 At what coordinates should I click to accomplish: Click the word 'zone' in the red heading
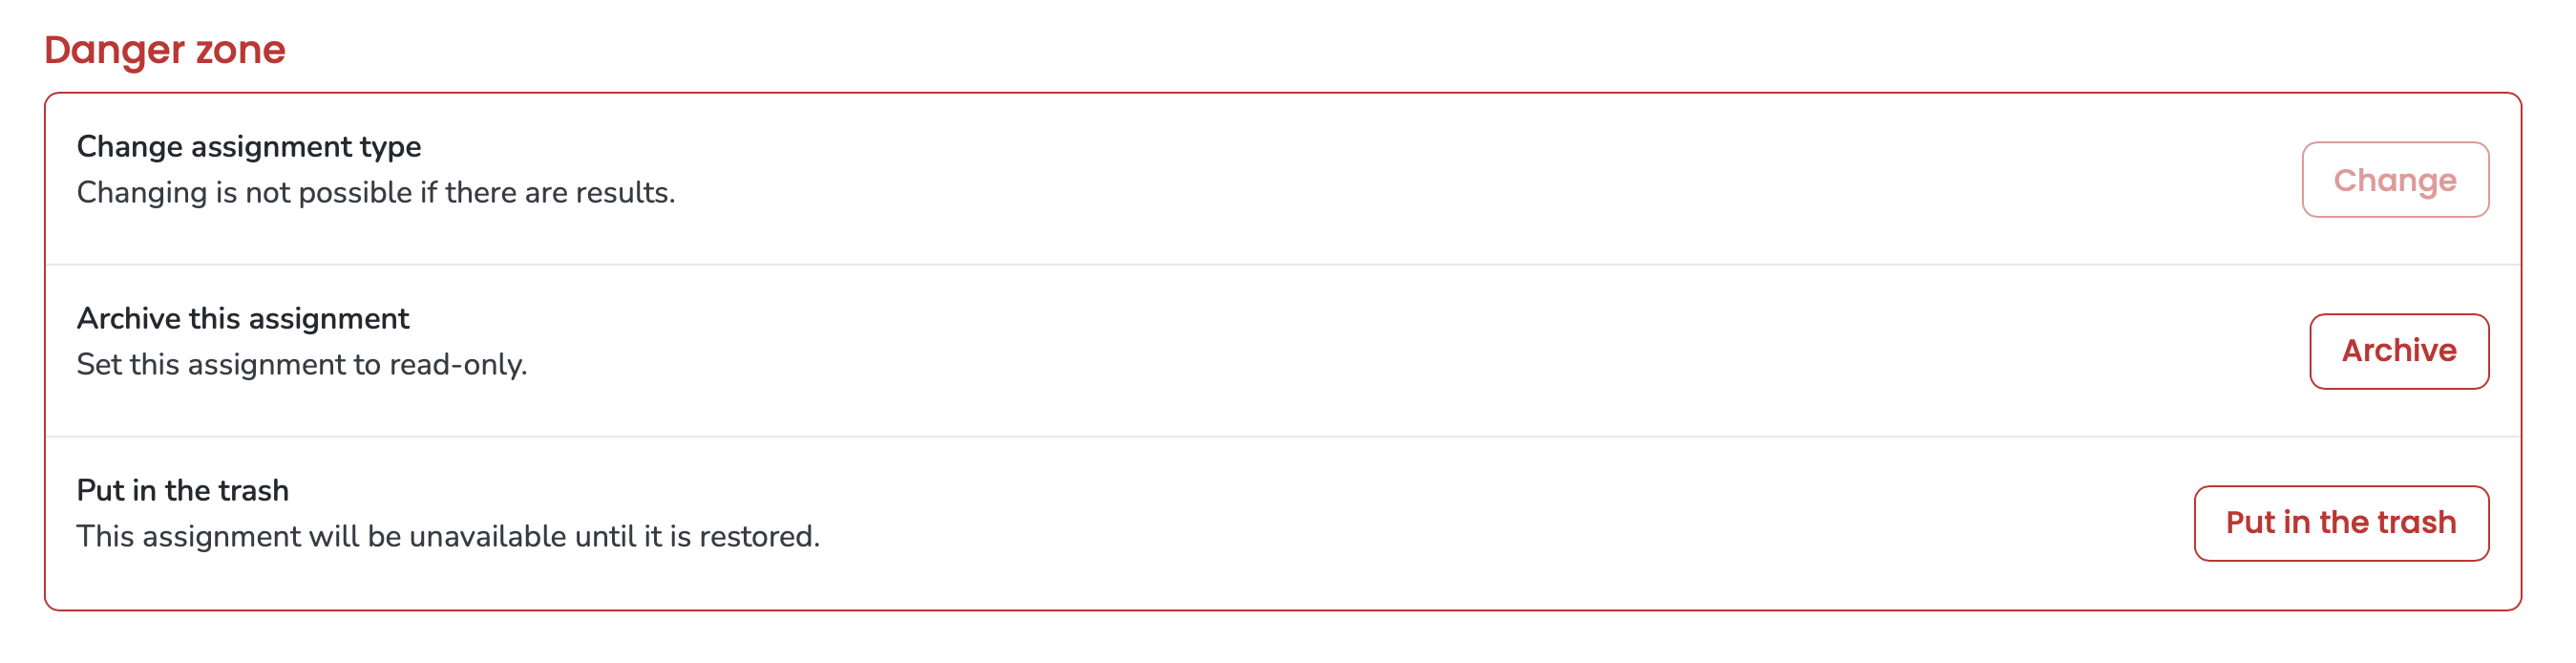click(x=241, y=52)
